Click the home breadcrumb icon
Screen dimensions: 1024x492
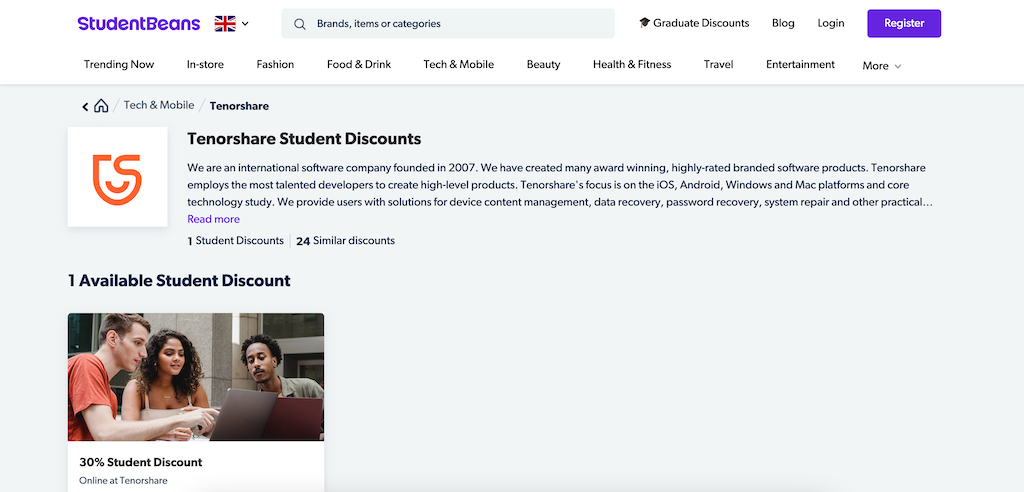(x=101, y=106)
